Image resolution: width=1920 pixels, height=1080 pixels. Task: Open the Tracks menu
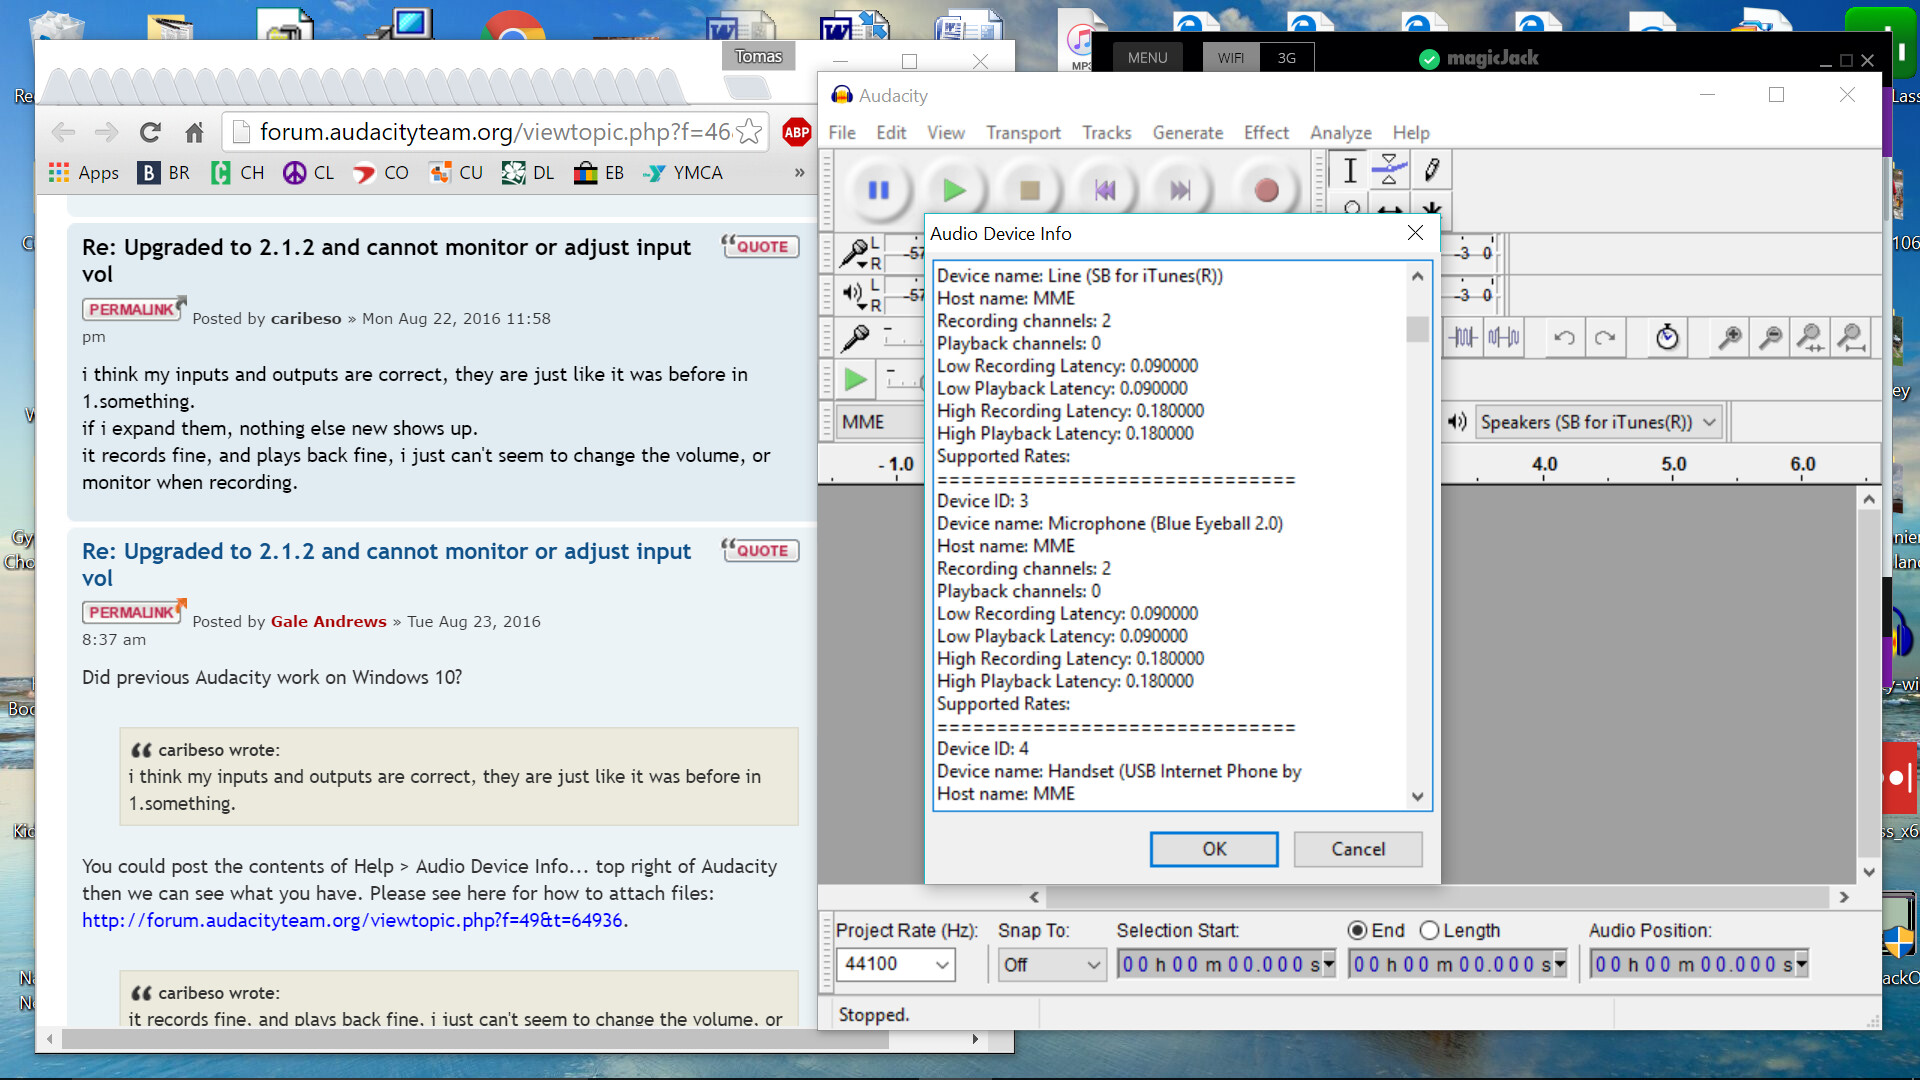tap(1107, 133)
